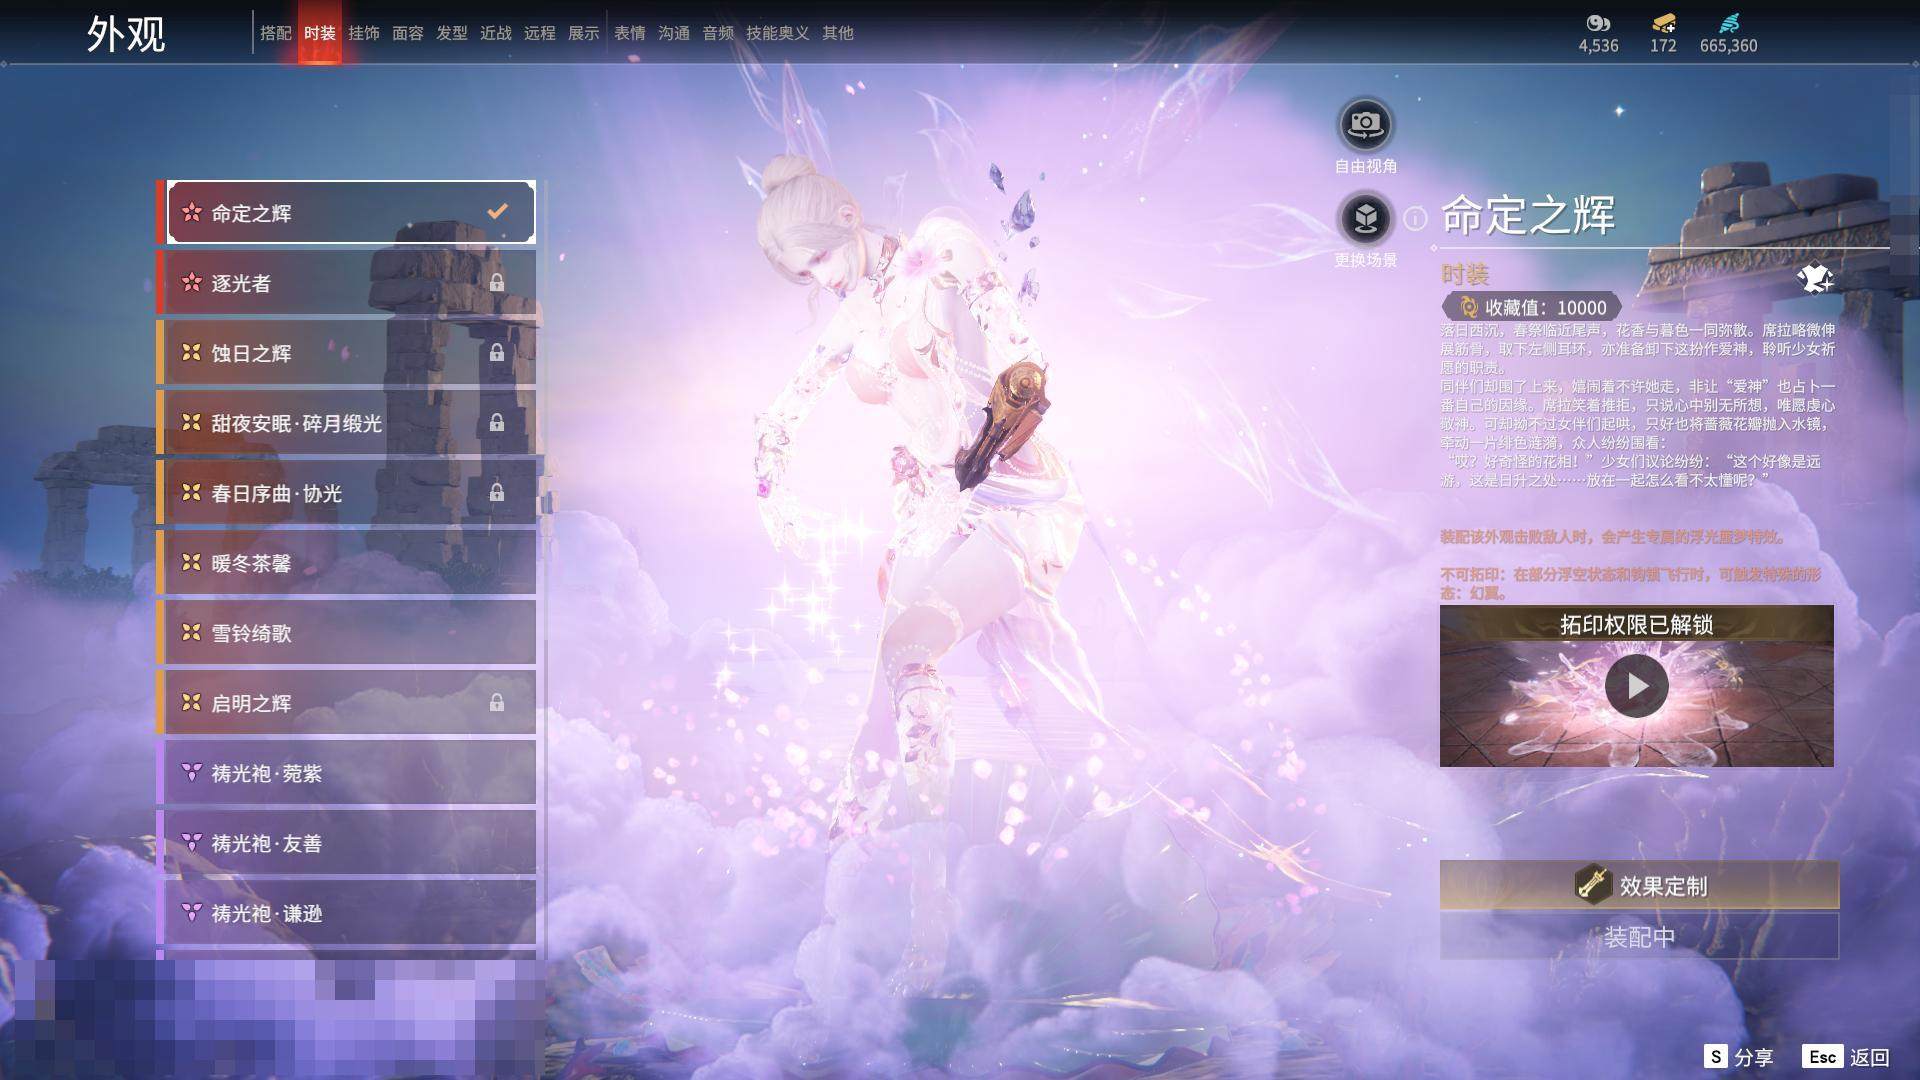Image resolution: width=1920 pixels, height=1080 pixels.
Task: Click the gold bar currency icon above 172
Action: pyautogui.click(x=1663, y=23)
